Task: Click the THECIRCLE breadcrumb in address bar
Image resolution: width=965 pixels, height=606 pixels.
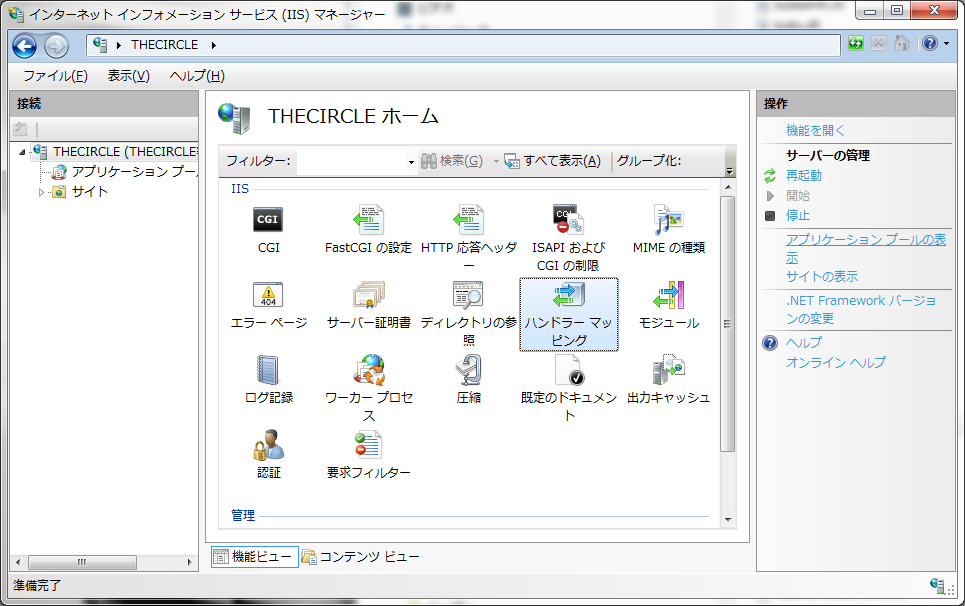Action: coord(164,45)
